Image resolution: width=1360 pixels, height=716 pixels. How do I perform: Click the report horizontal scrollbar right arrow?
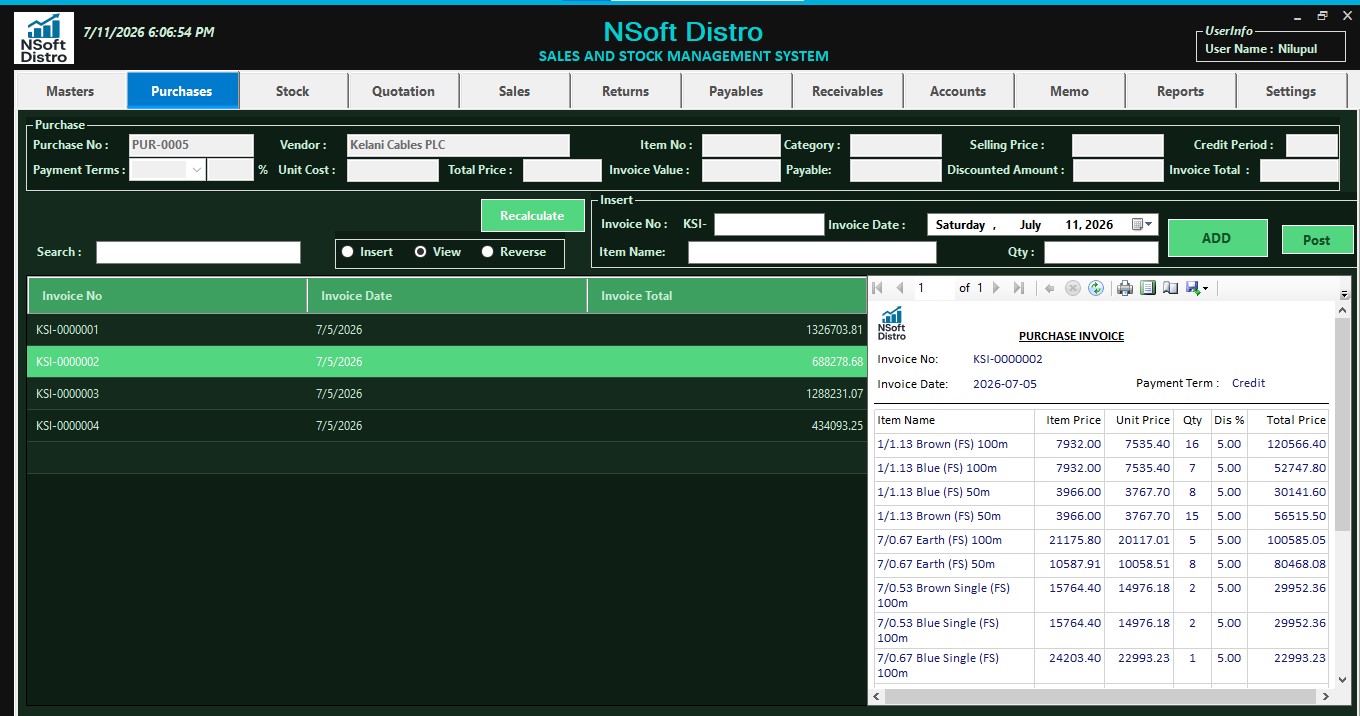pos(1327,696)
